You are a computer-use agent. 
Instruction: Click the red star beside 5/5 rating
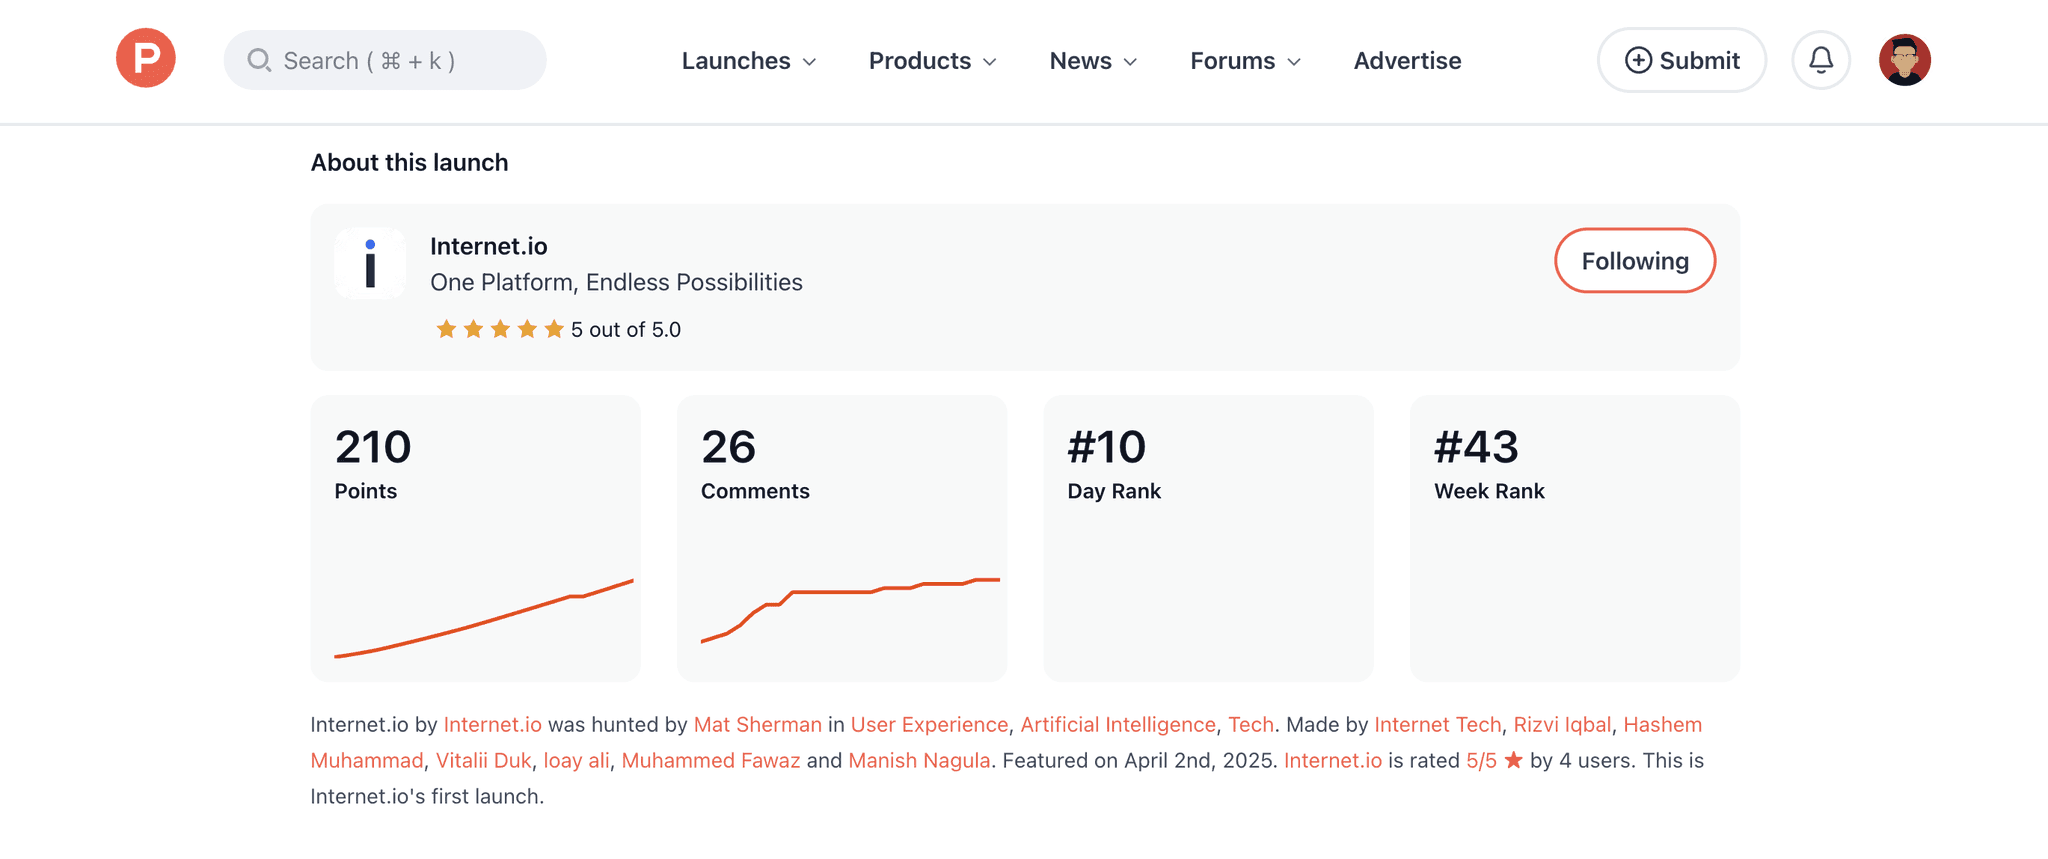tap(1513, 760)
